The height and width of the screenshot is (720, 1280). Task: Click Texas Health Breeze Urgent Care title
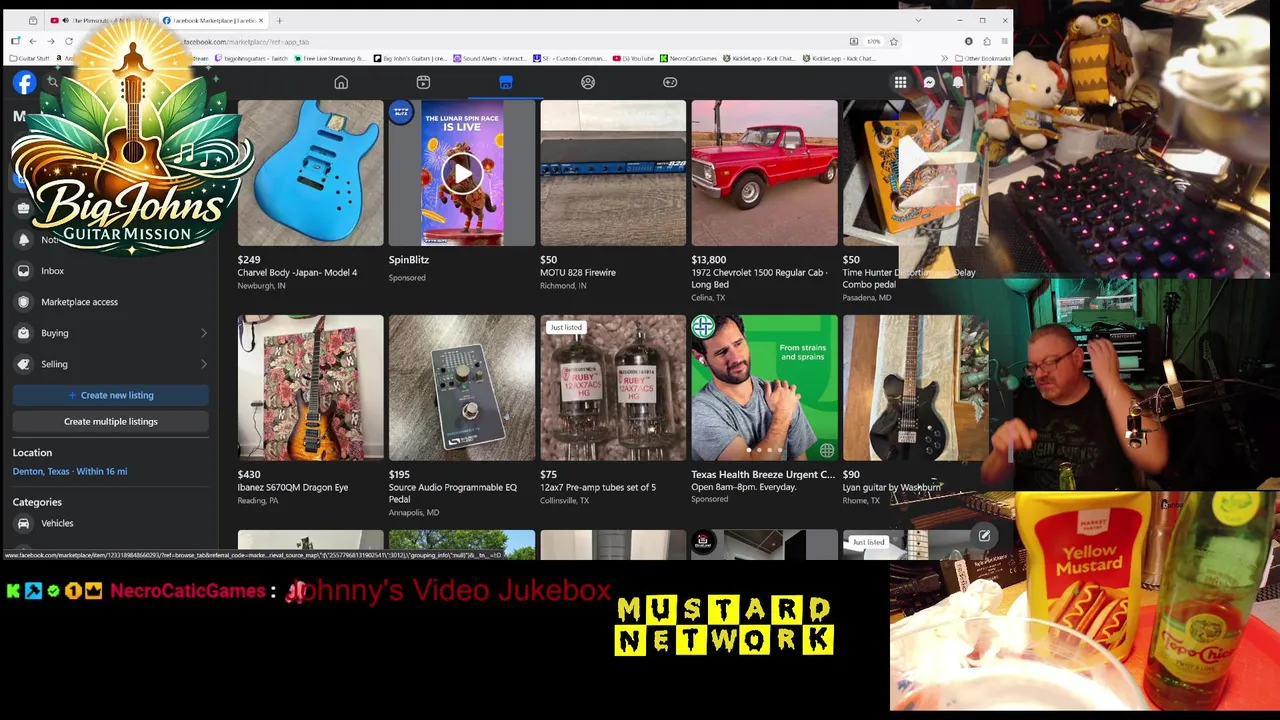(x=763, y=475)
